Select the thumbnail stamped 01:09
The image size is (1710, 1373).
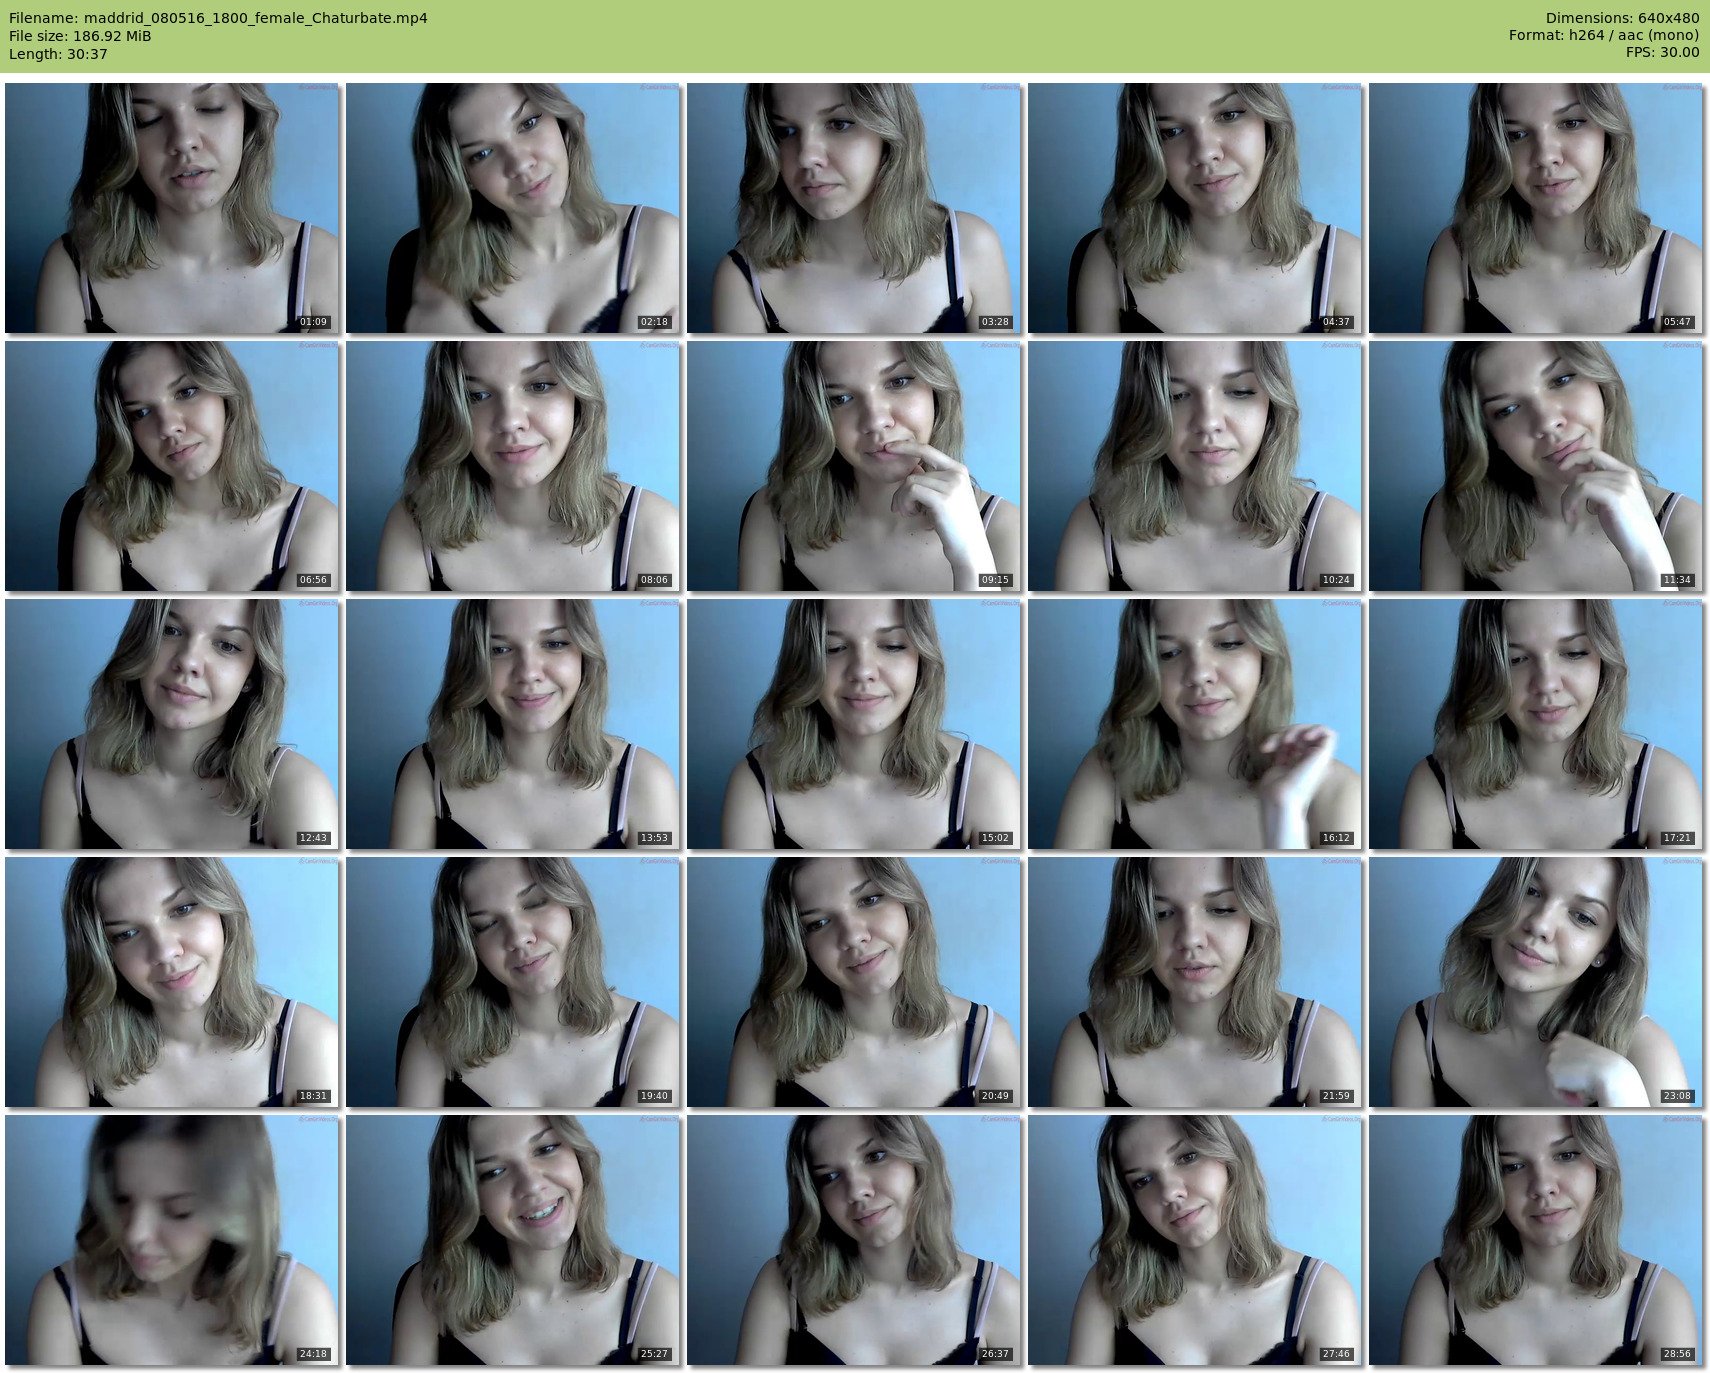click(172, 208)
